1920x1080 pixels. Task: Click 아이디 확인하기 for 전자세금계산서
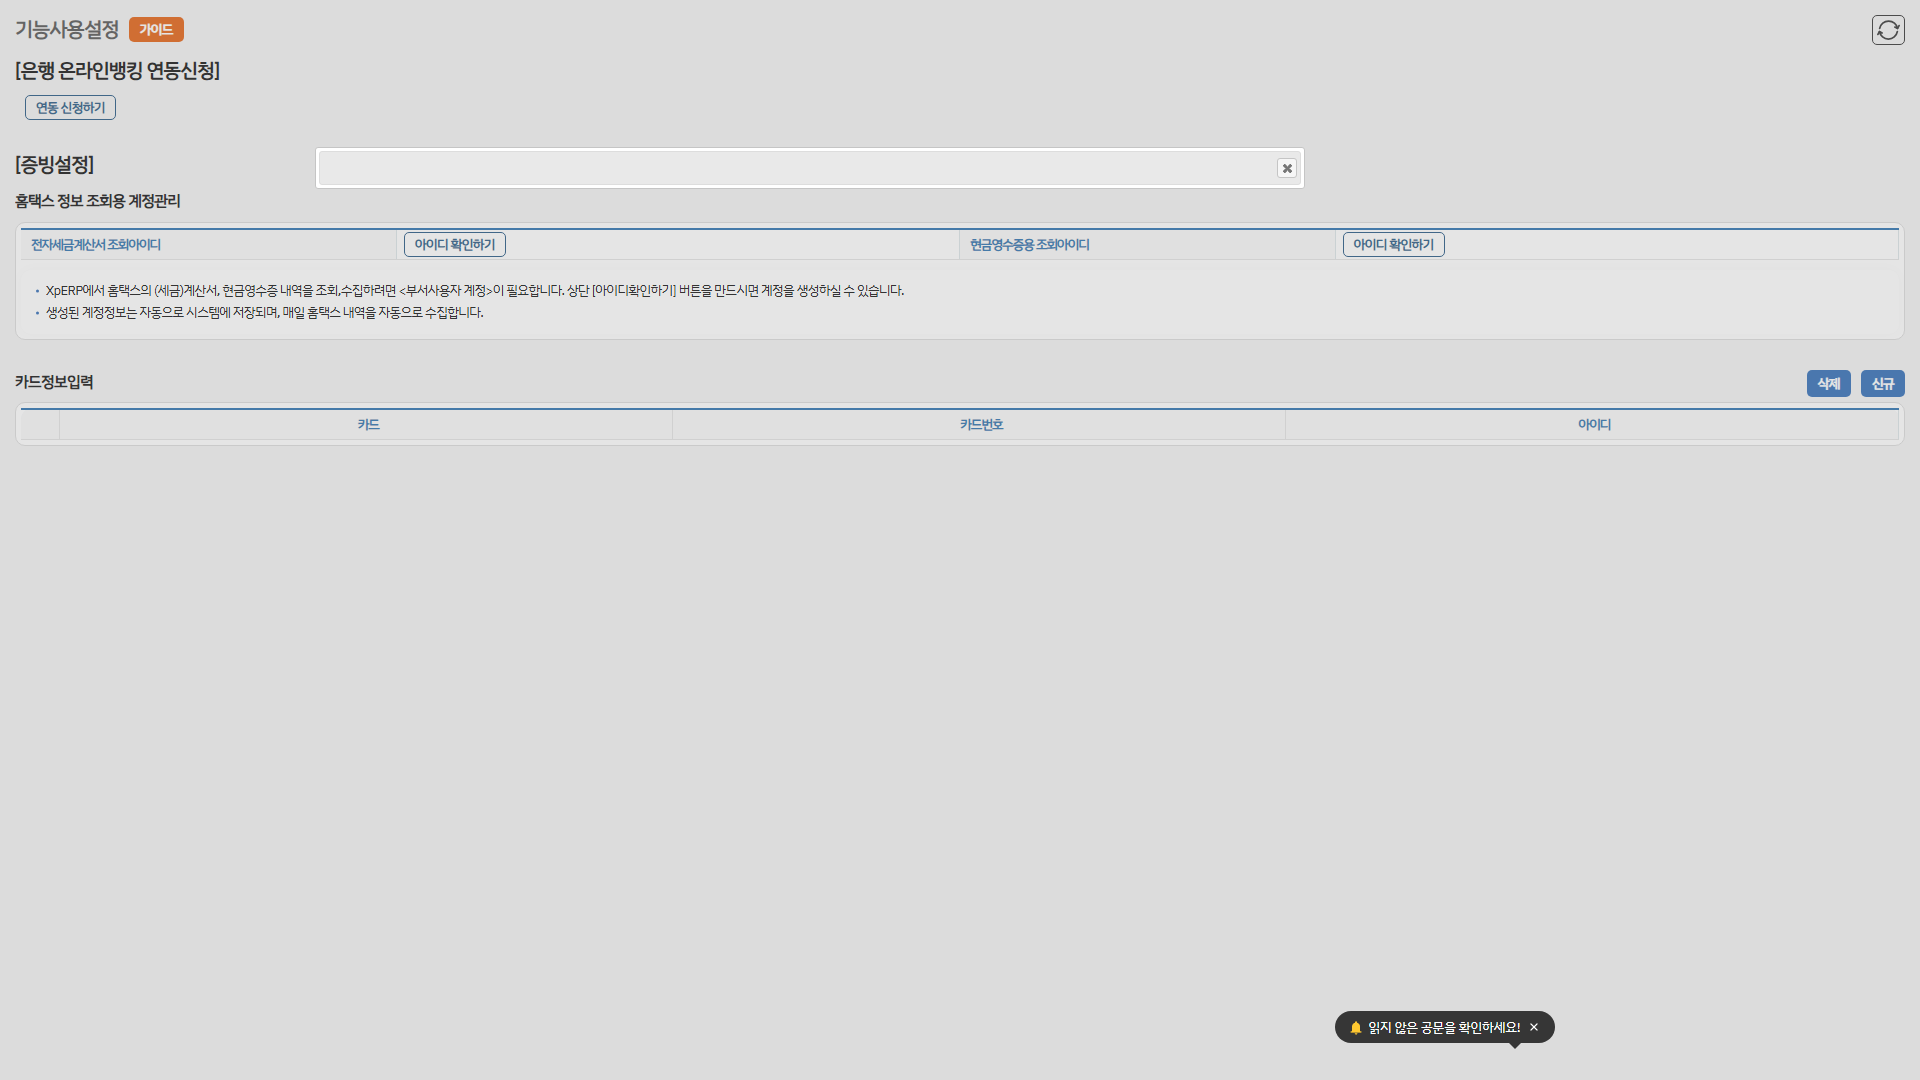(454, 244)
